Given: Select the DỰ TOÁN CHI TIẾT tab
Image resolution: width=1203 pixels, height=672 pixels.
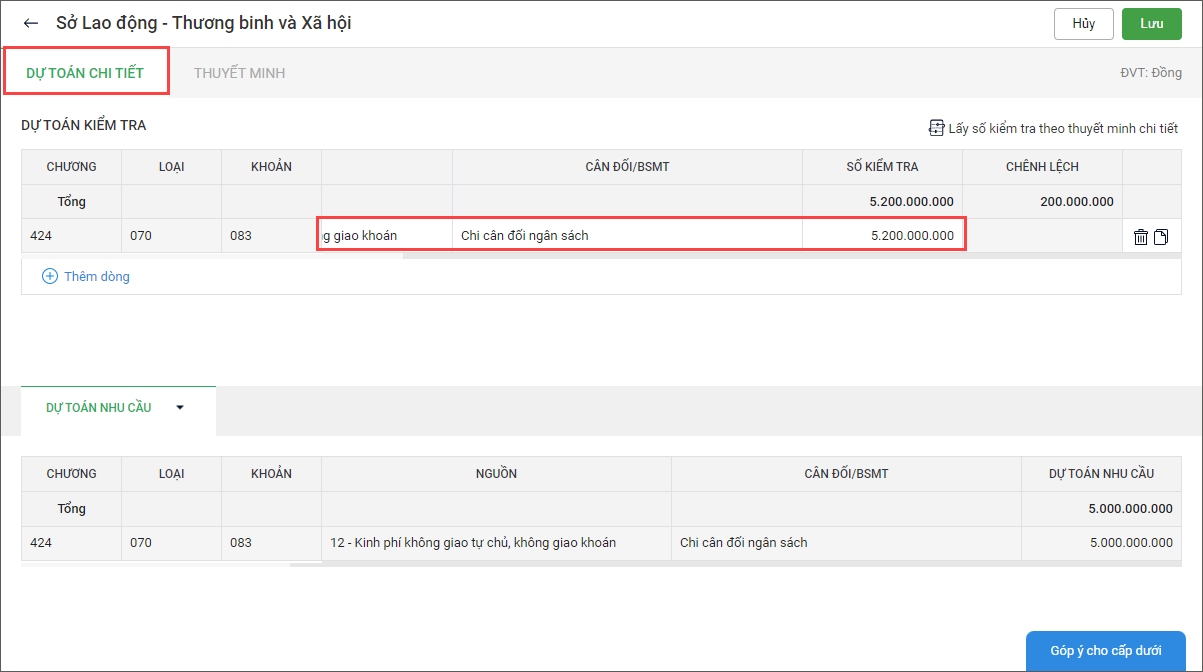Looking at the screenshot, I should click(85, 73).
